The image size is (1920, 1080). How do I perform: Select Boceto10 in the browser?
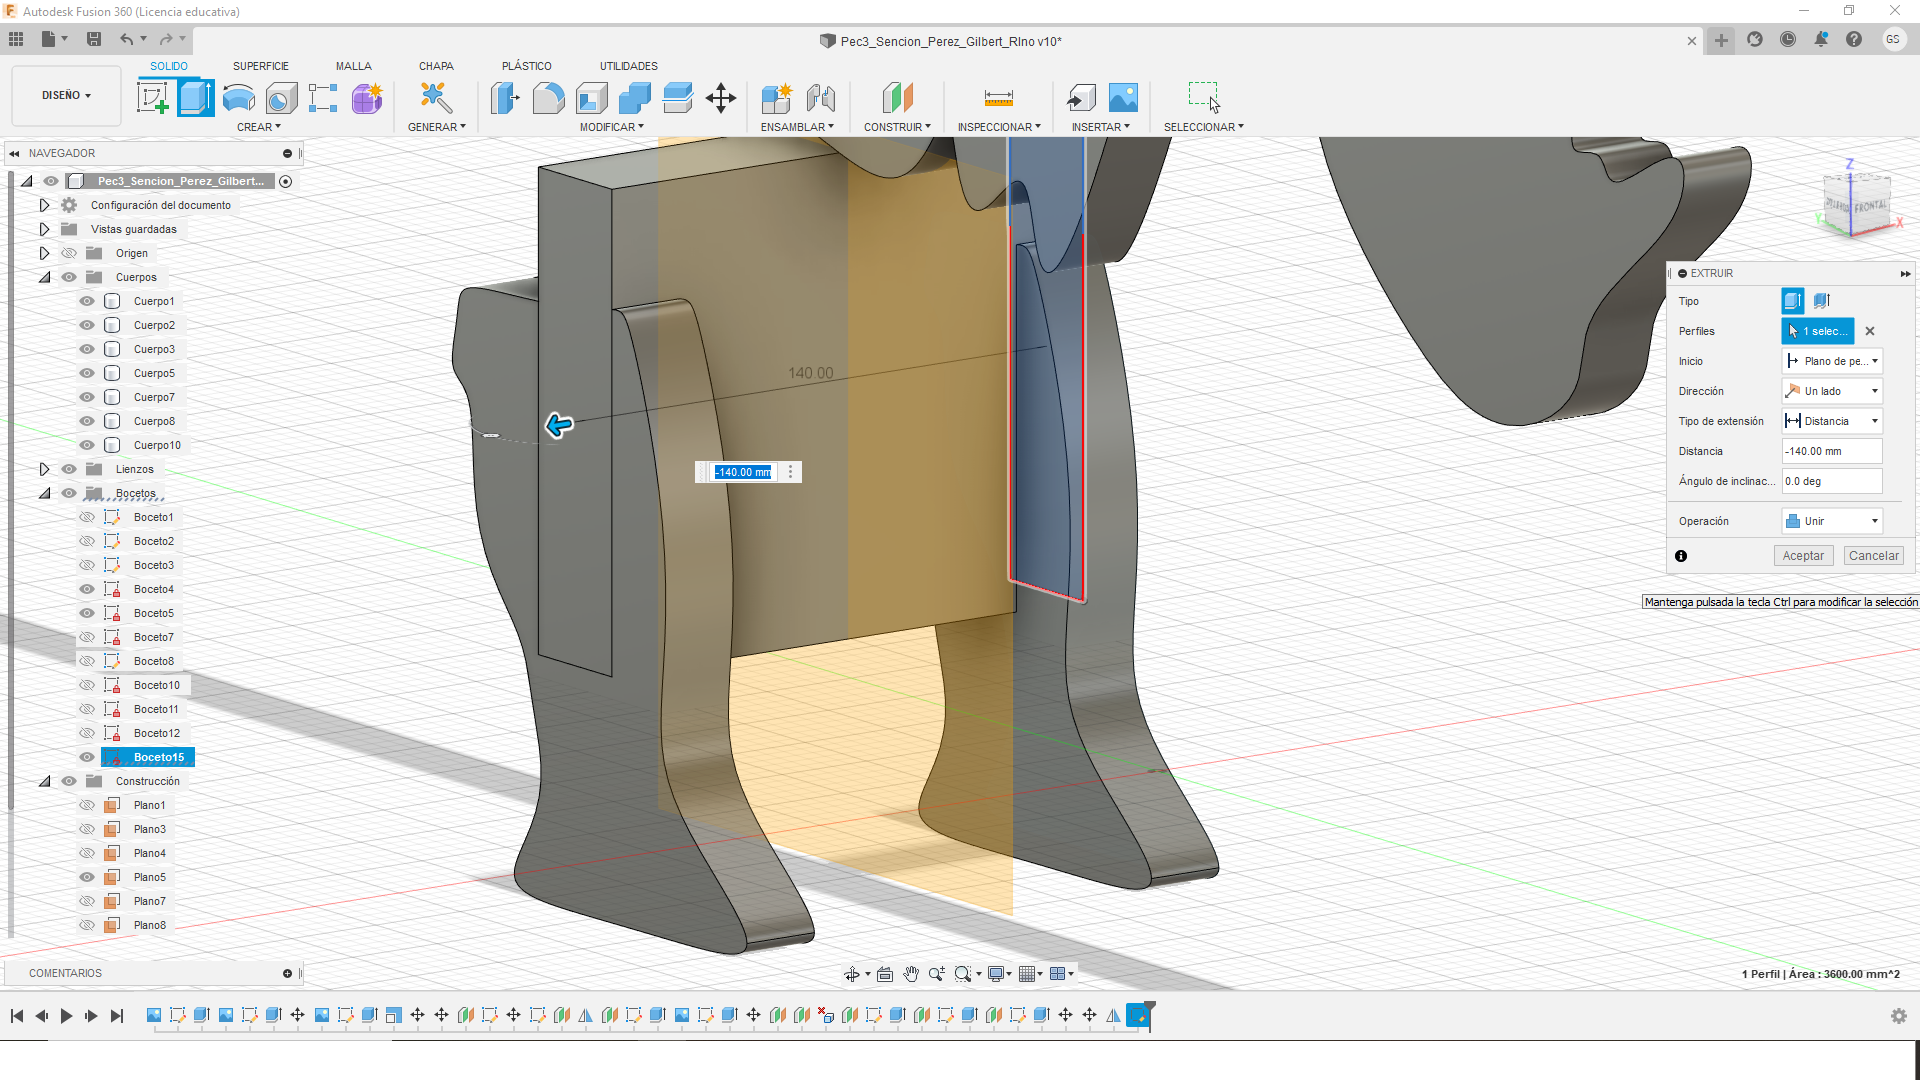pyautogui.click(x=157, y=685)
